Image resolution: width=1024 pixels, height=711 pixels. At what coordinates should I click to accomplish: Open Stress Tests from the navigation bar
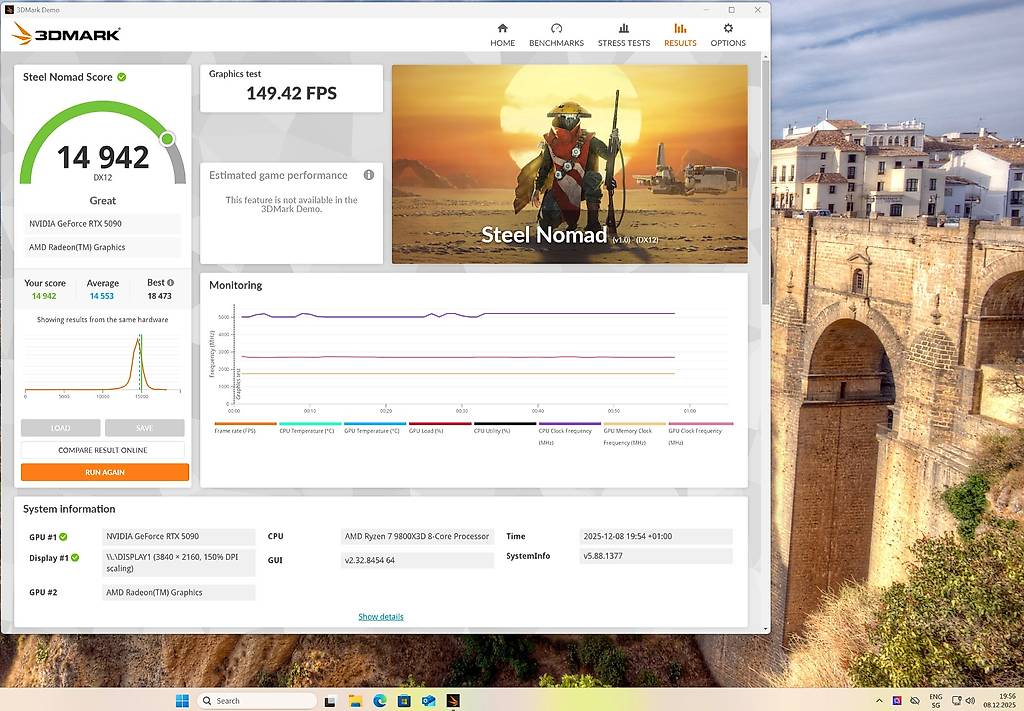624,35
